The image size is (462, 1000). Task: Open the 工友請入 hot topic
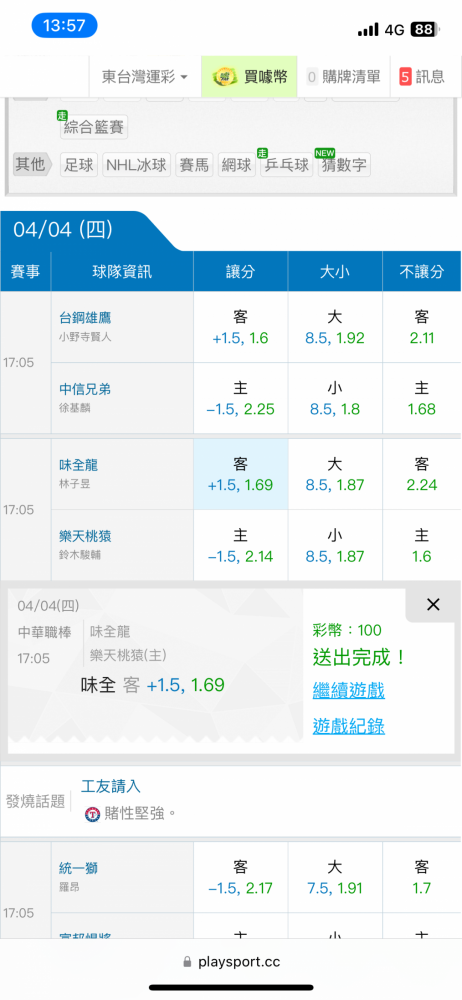[110, 786]
